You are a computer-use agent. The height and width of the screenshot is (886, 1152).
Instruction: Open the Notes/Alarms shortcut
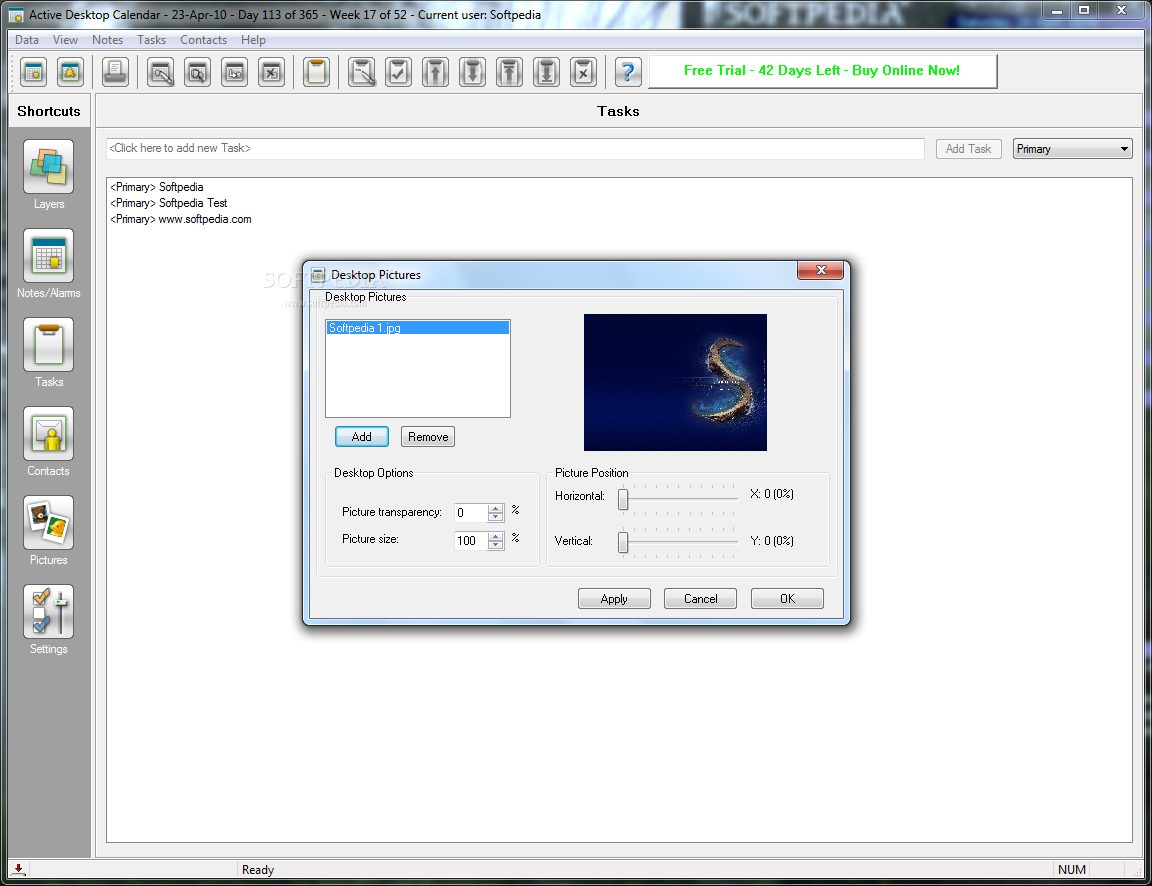tap(48, 256)
